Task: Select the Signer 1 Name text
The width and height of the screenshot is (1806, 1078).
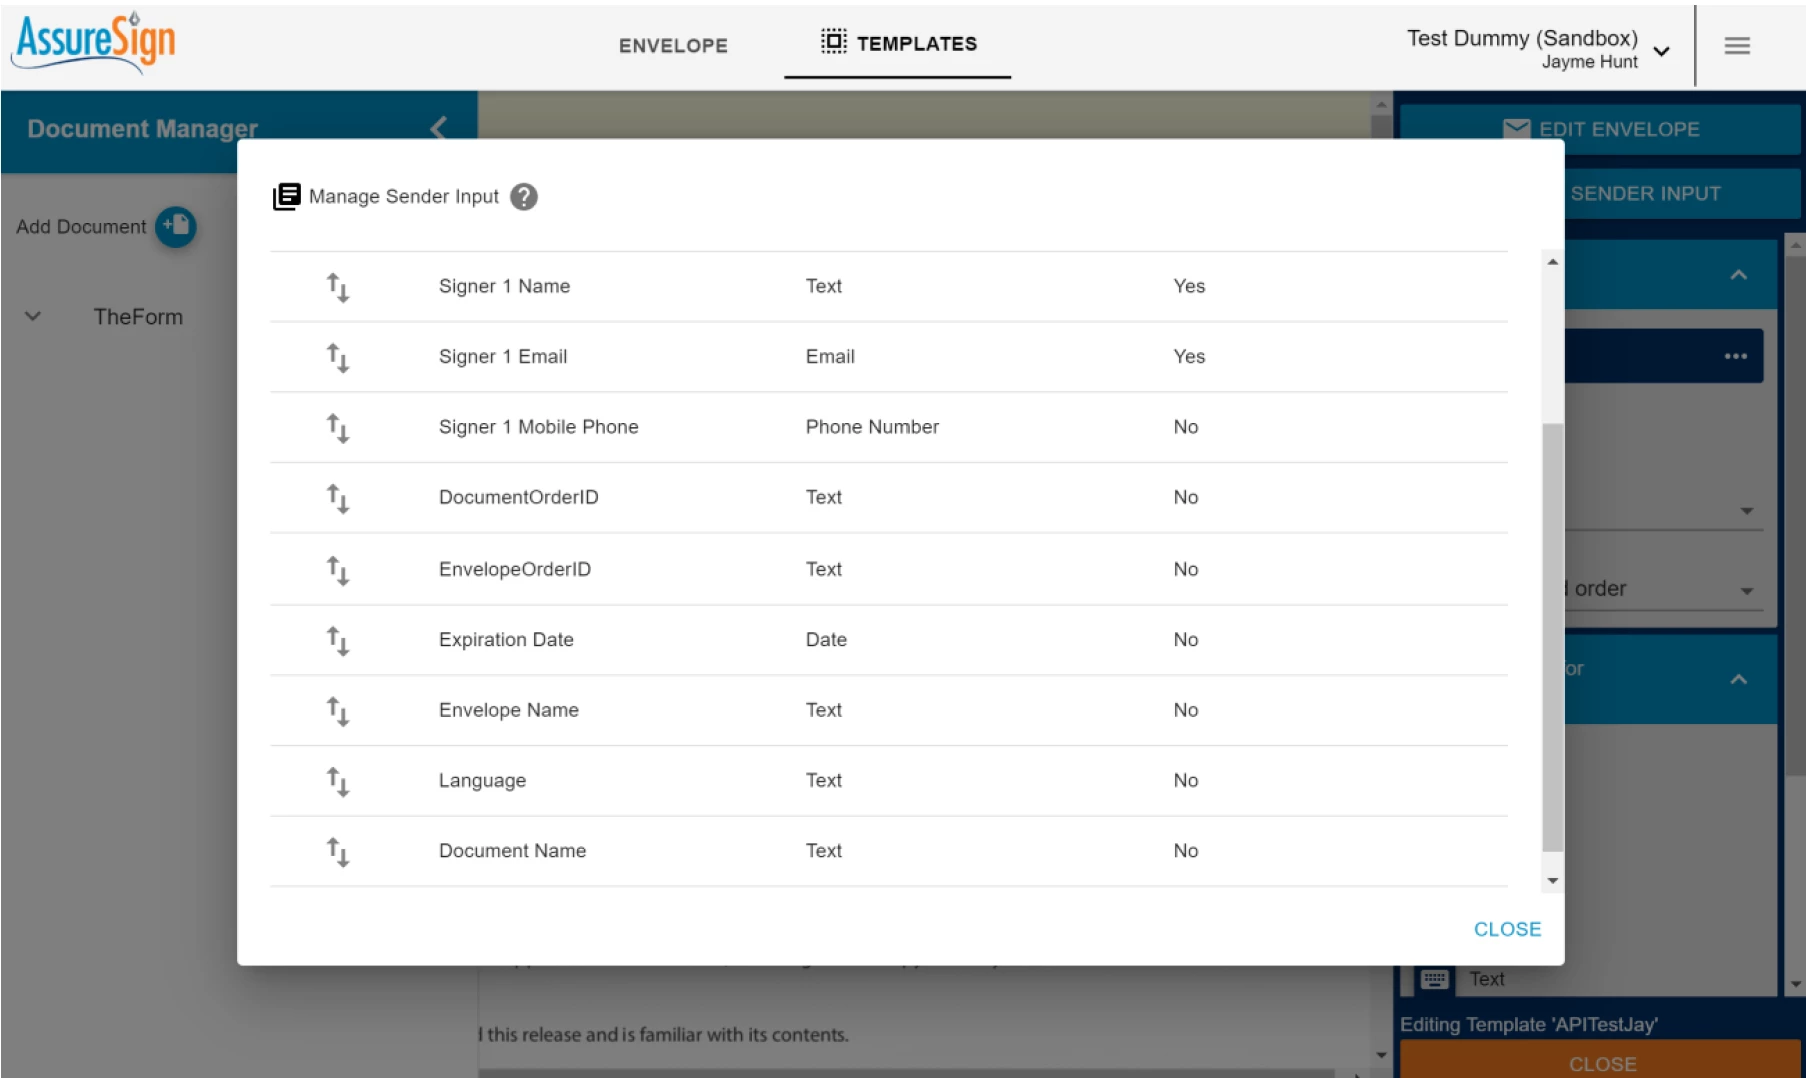Action: coord(504,286)
